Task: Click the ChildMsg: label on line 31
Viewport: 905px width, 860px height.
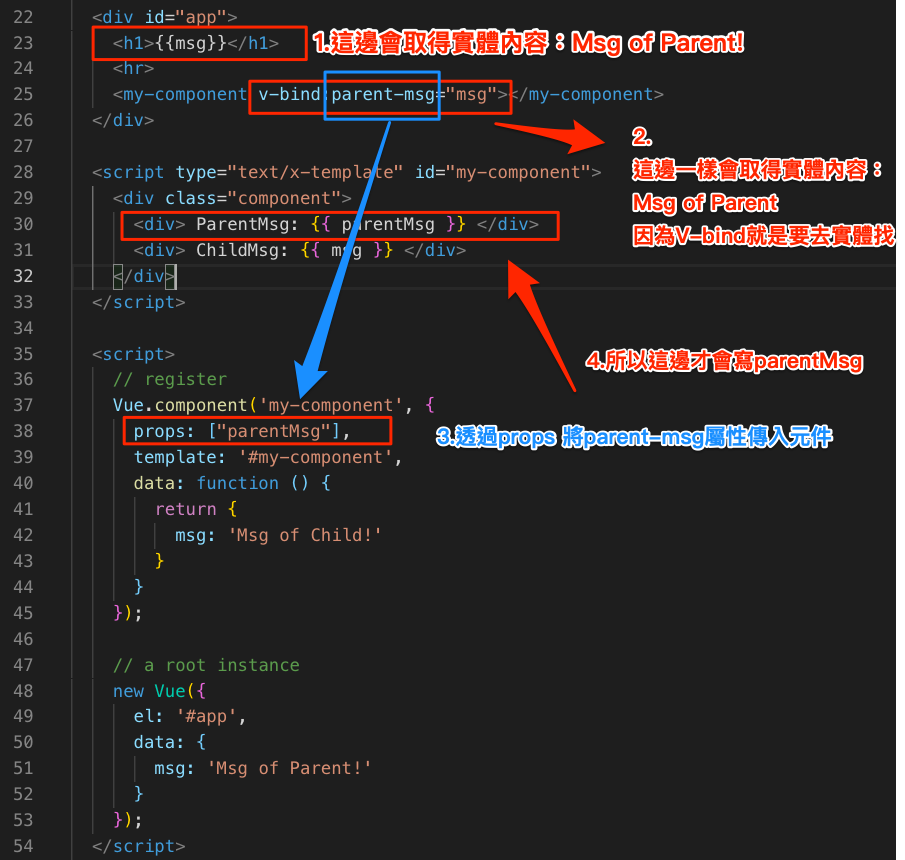Action: coord(242,250)
